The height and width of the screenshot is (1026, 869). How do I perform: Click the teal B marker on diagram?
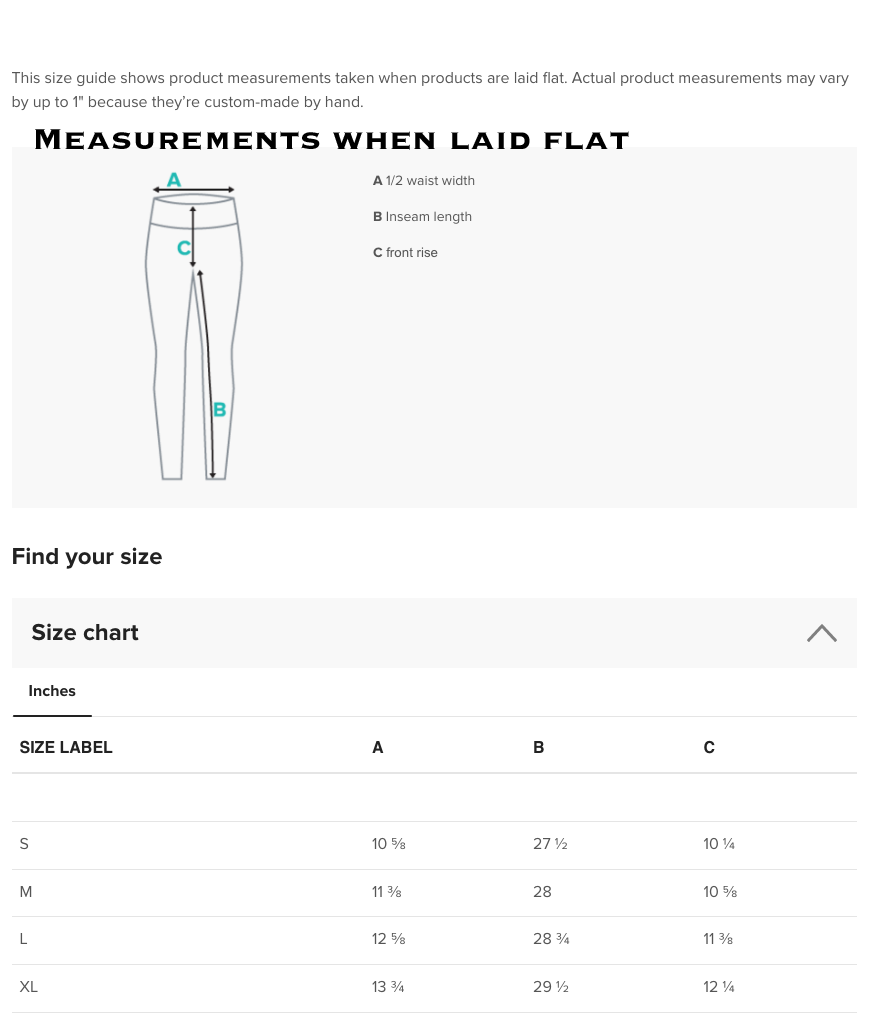tap(220, 409)
